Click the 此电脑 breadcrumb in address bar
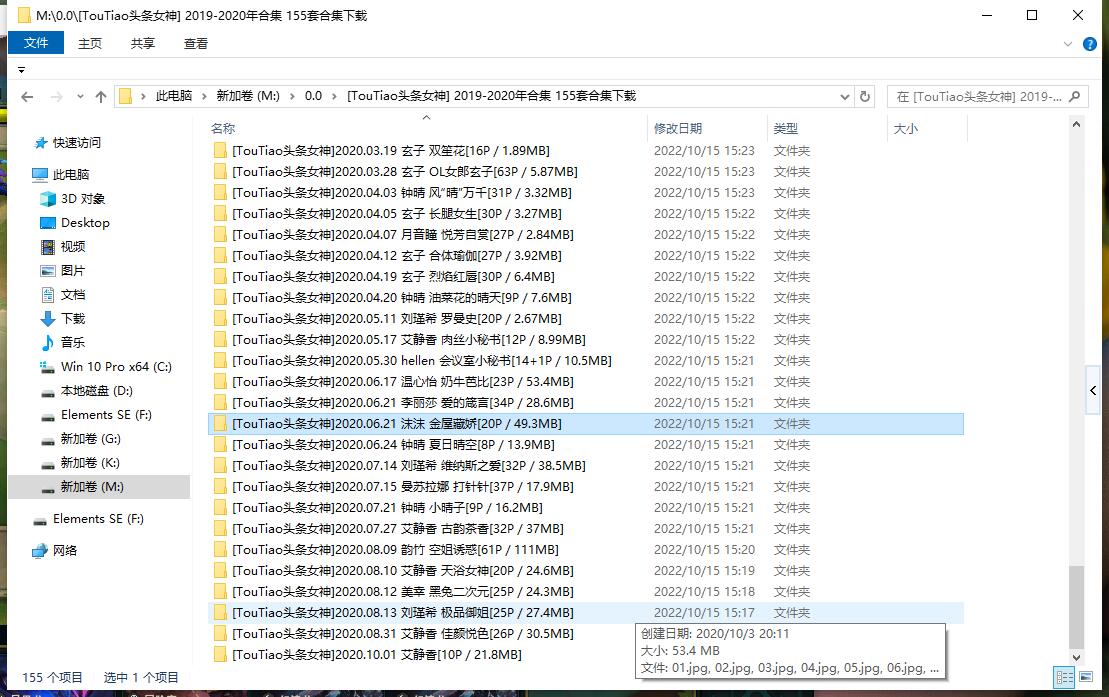This screenshot has width=1109, height=697. coord(174,96)
